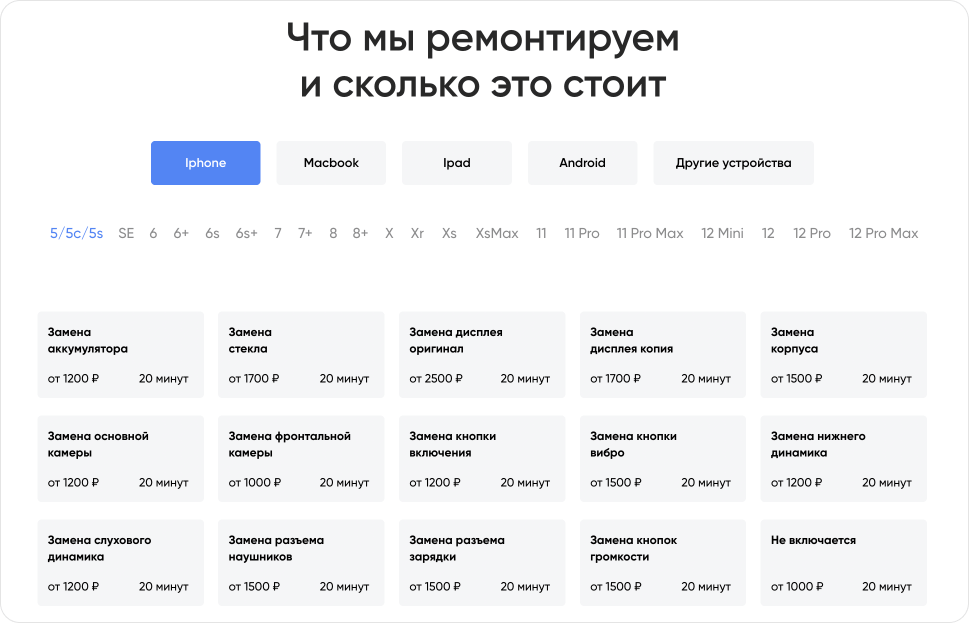Screen dimensions: 969x623
Task: Open the Замена слухового динамика card
Action: (121, 562)
